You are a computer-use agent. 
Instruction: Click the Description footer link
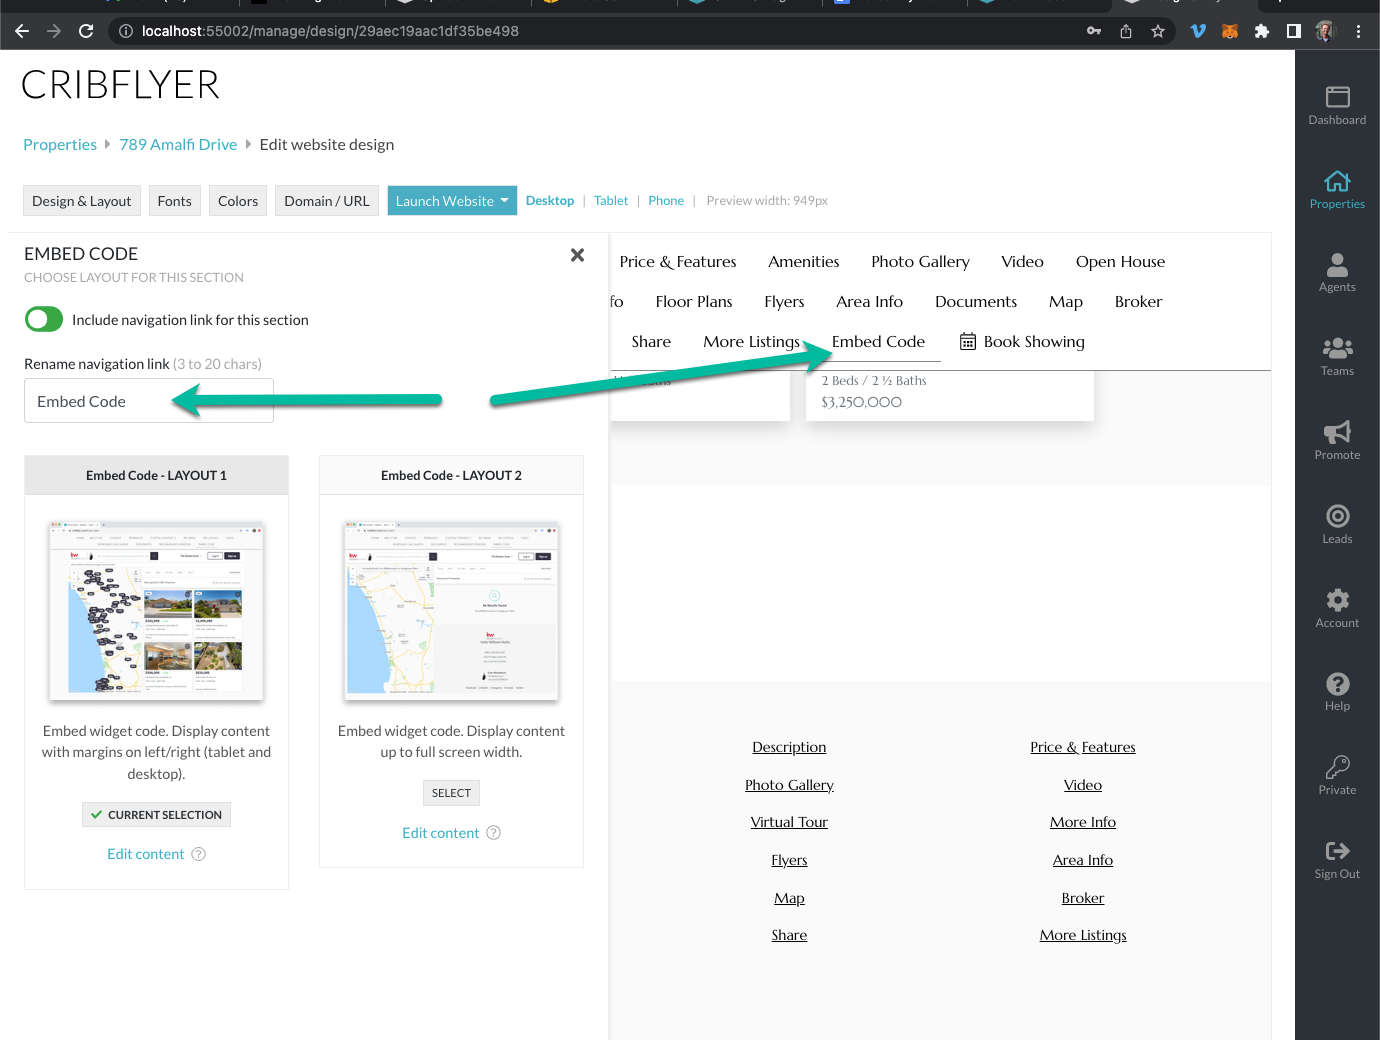[x=789, y=747]
